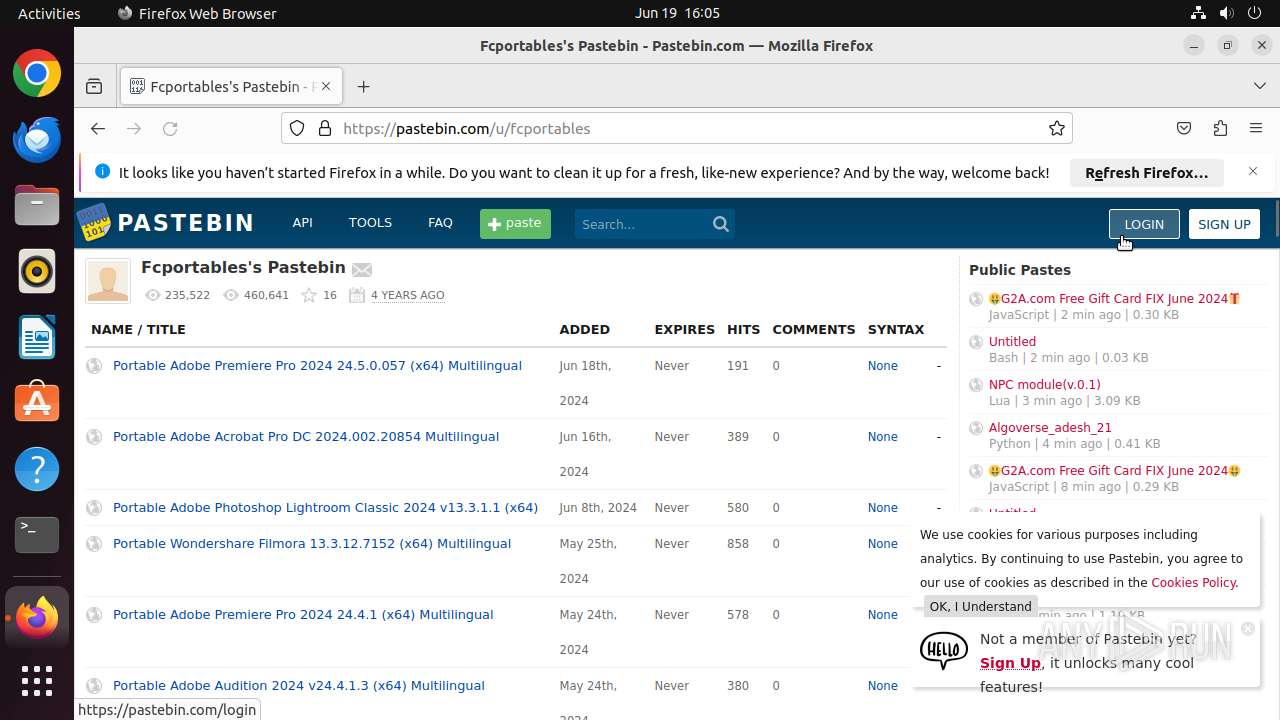The image size is (1280, 720).
Task: Open Portable Adobe Audition 2024 paste
Action: [x=299, y=686]
